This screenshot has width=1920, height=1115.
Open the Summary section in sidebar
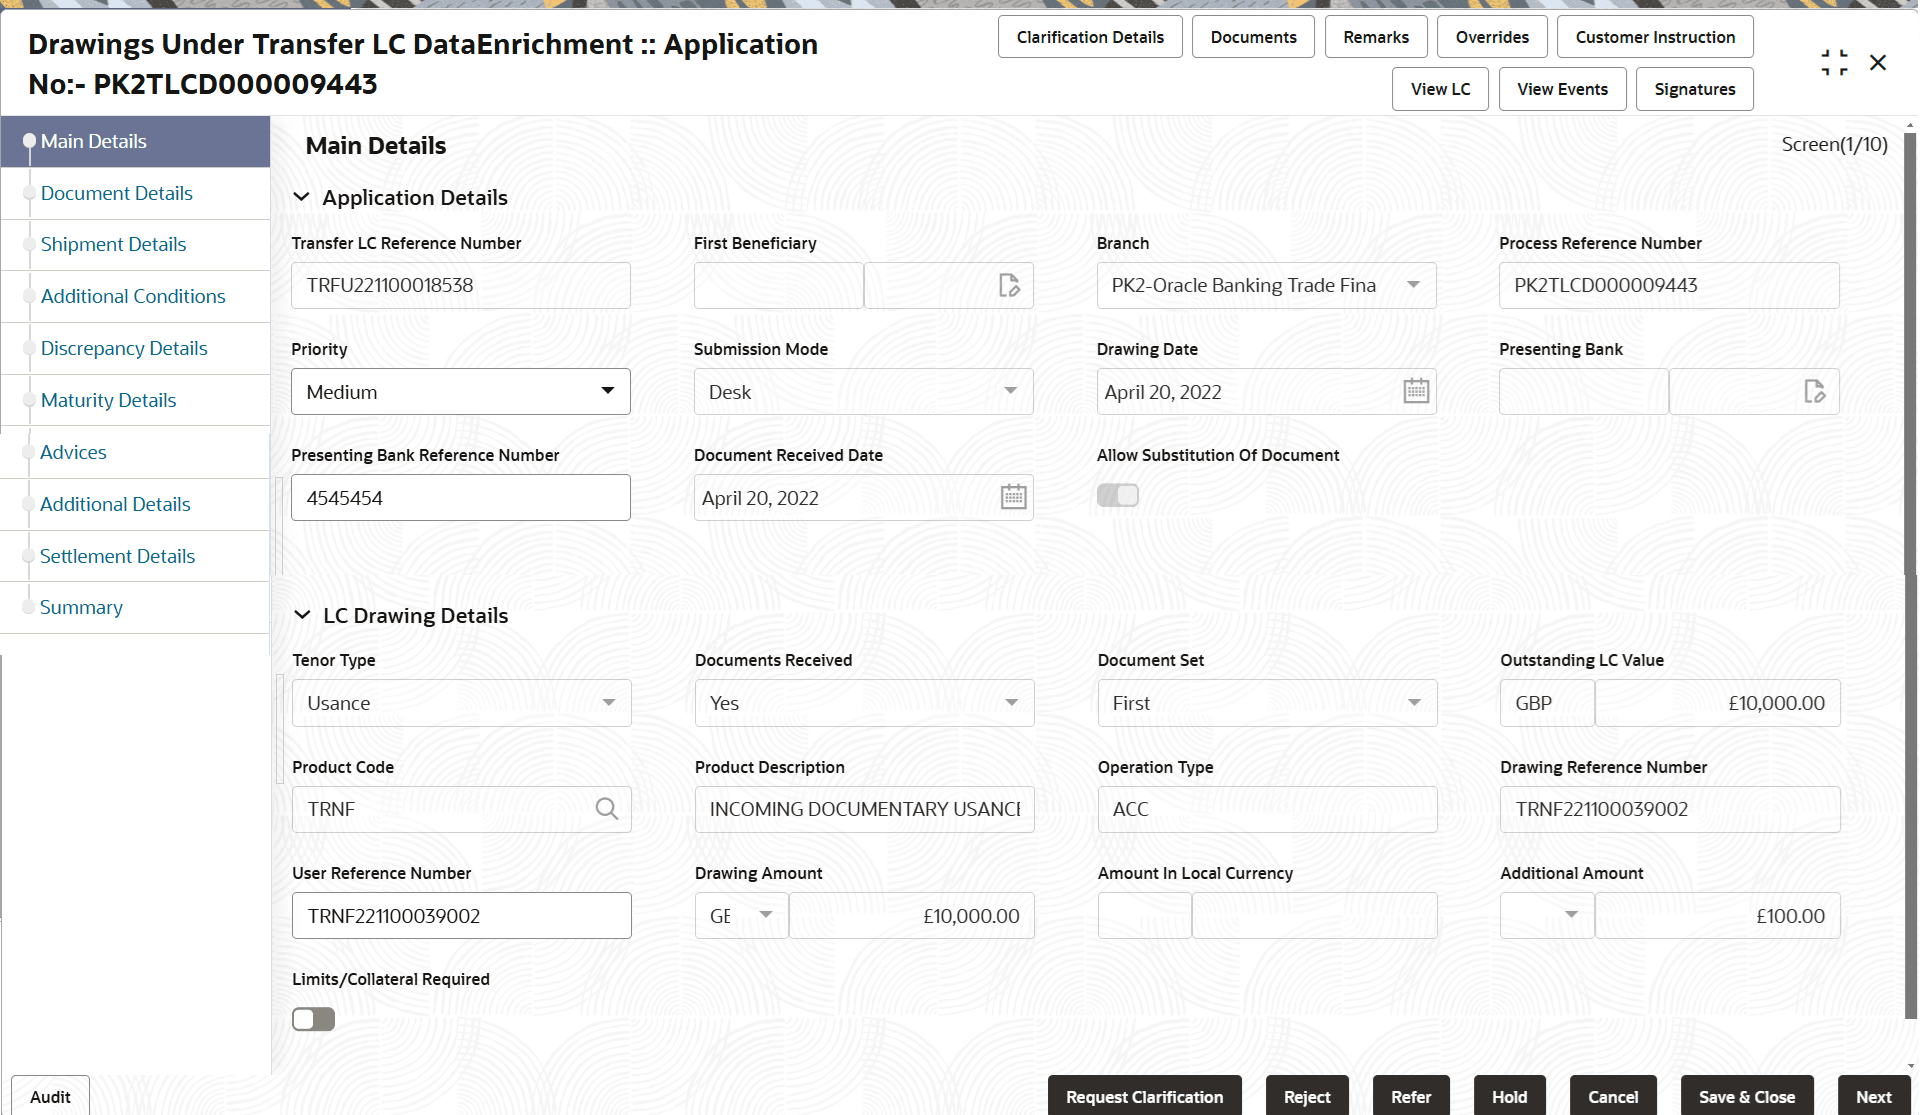[81, 607]
